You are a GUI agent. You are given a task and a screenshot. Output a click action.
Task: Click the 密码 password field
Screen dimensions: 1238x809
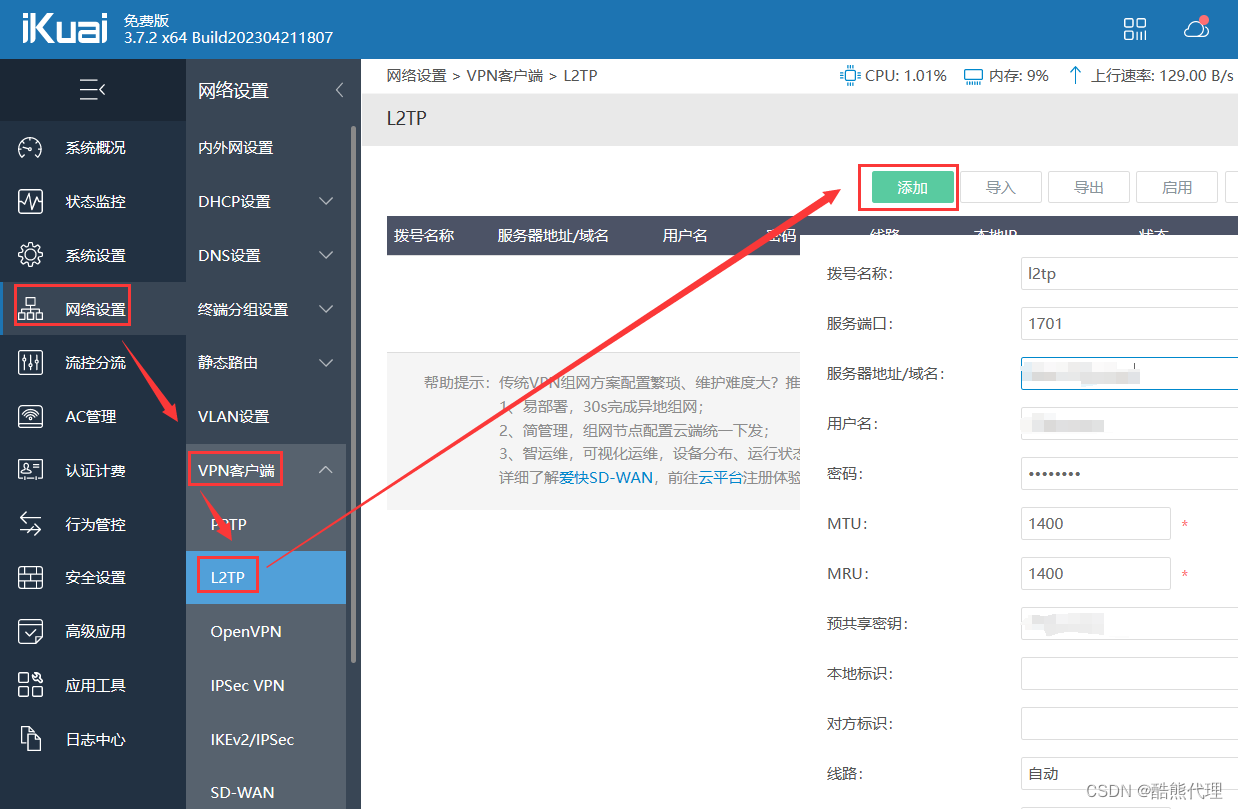(x=1129, y=473)
